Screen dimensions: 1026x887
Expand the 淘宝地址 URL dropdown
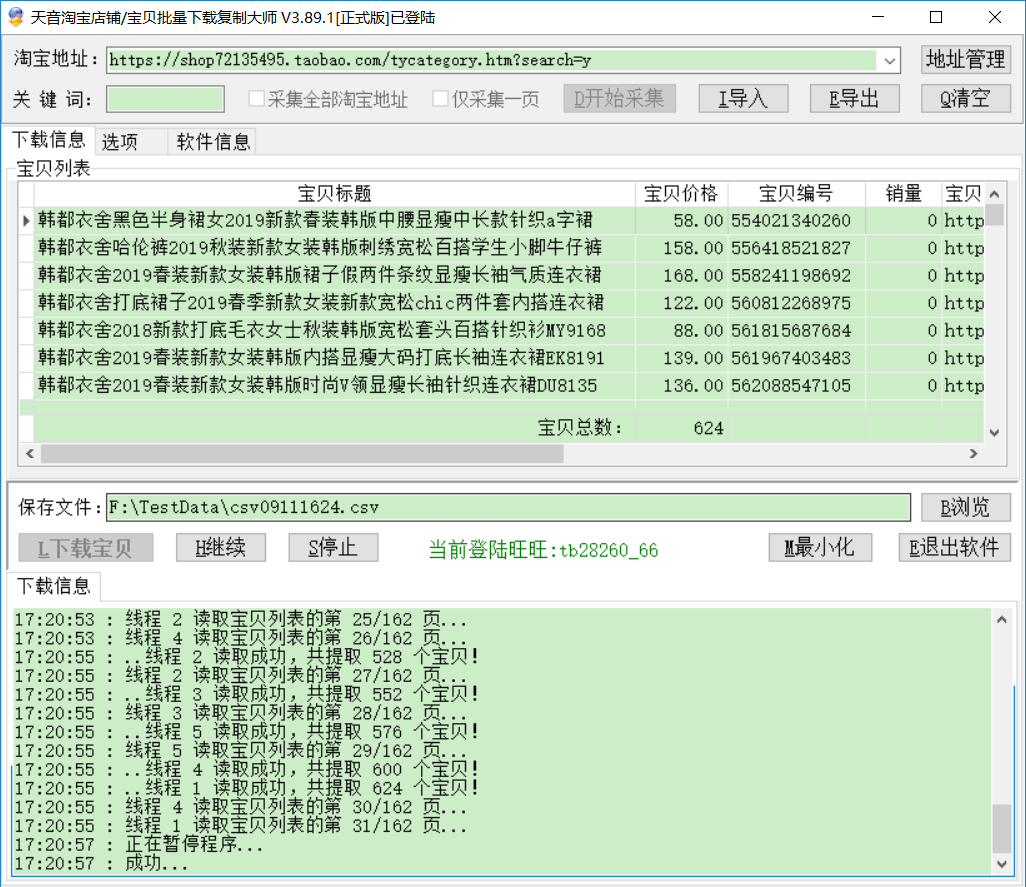(890, 60)
